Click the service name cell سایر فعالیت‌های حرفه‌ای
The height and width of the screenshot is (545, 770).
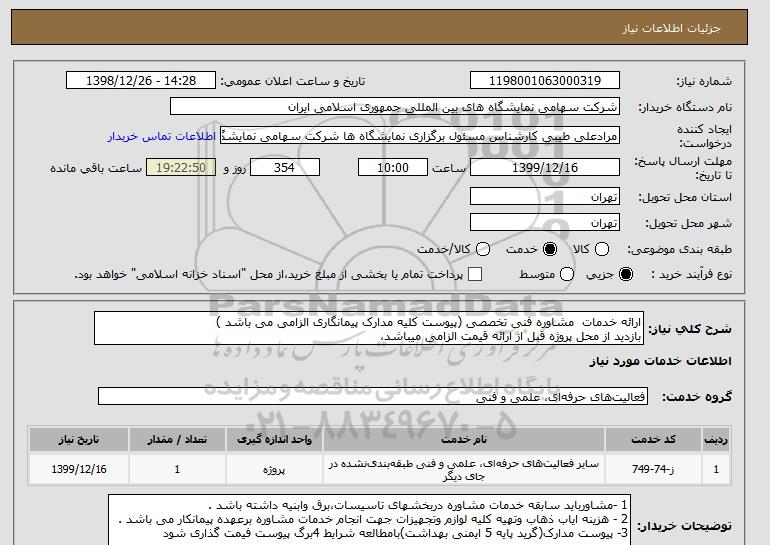click(x=464, y=469)
